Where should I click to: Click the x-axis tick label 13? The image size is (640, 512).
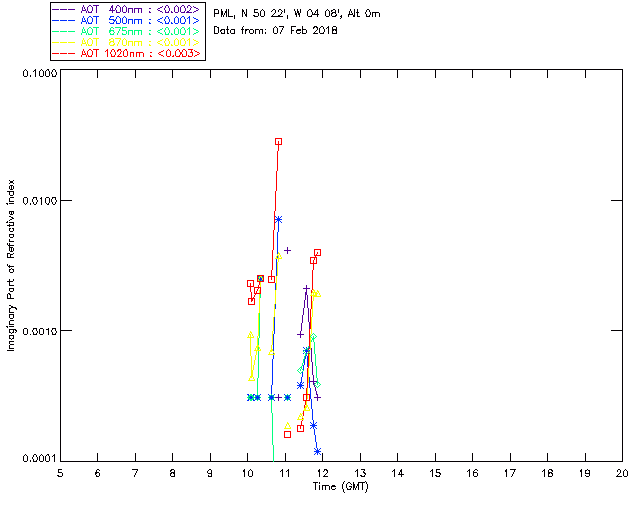tap(360, 473)
